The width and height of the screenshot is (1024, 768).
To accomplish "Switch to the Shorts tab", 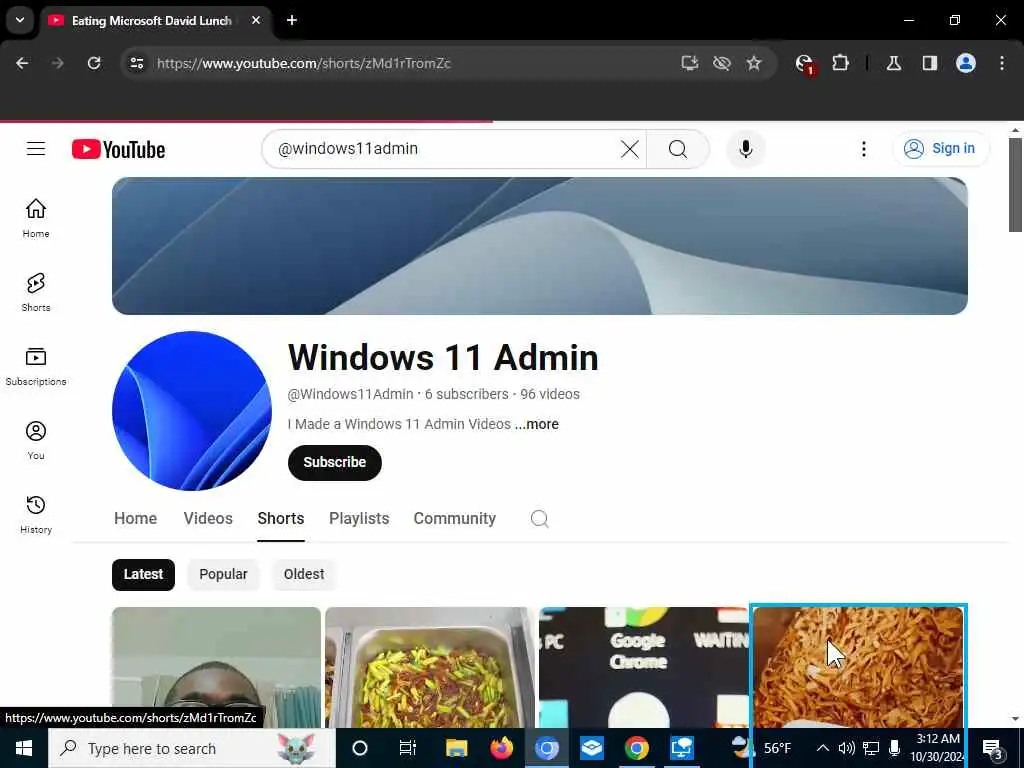I will tap(281, 519).
